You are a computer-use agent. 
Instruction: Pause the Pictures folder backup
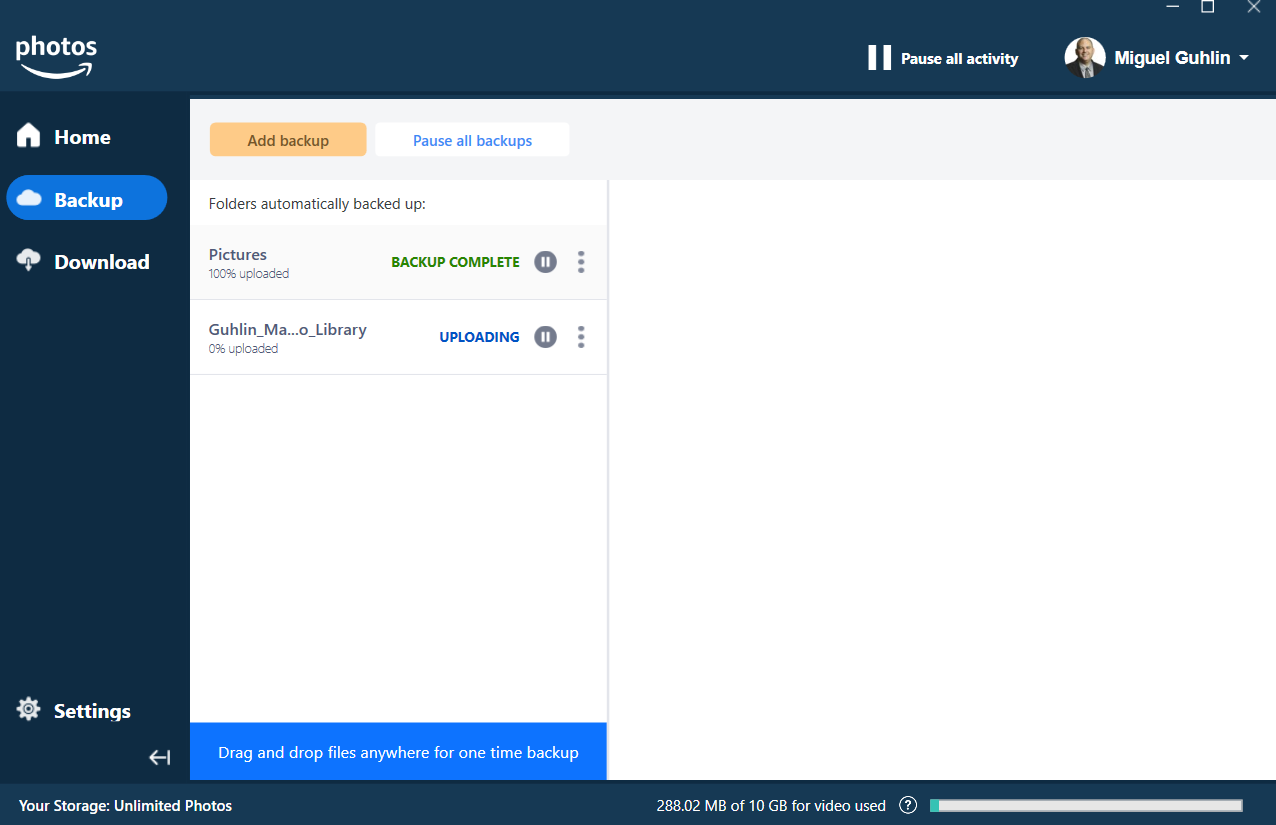(x=545, y=262)
